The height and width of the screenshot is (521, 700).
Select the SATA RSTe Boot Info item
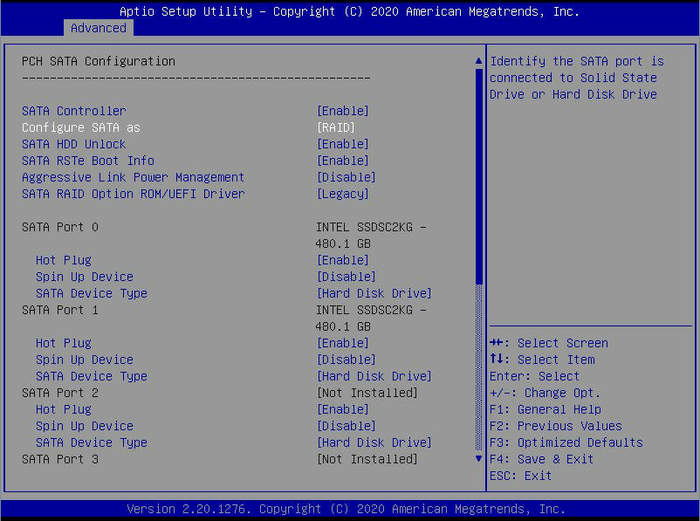88,161
